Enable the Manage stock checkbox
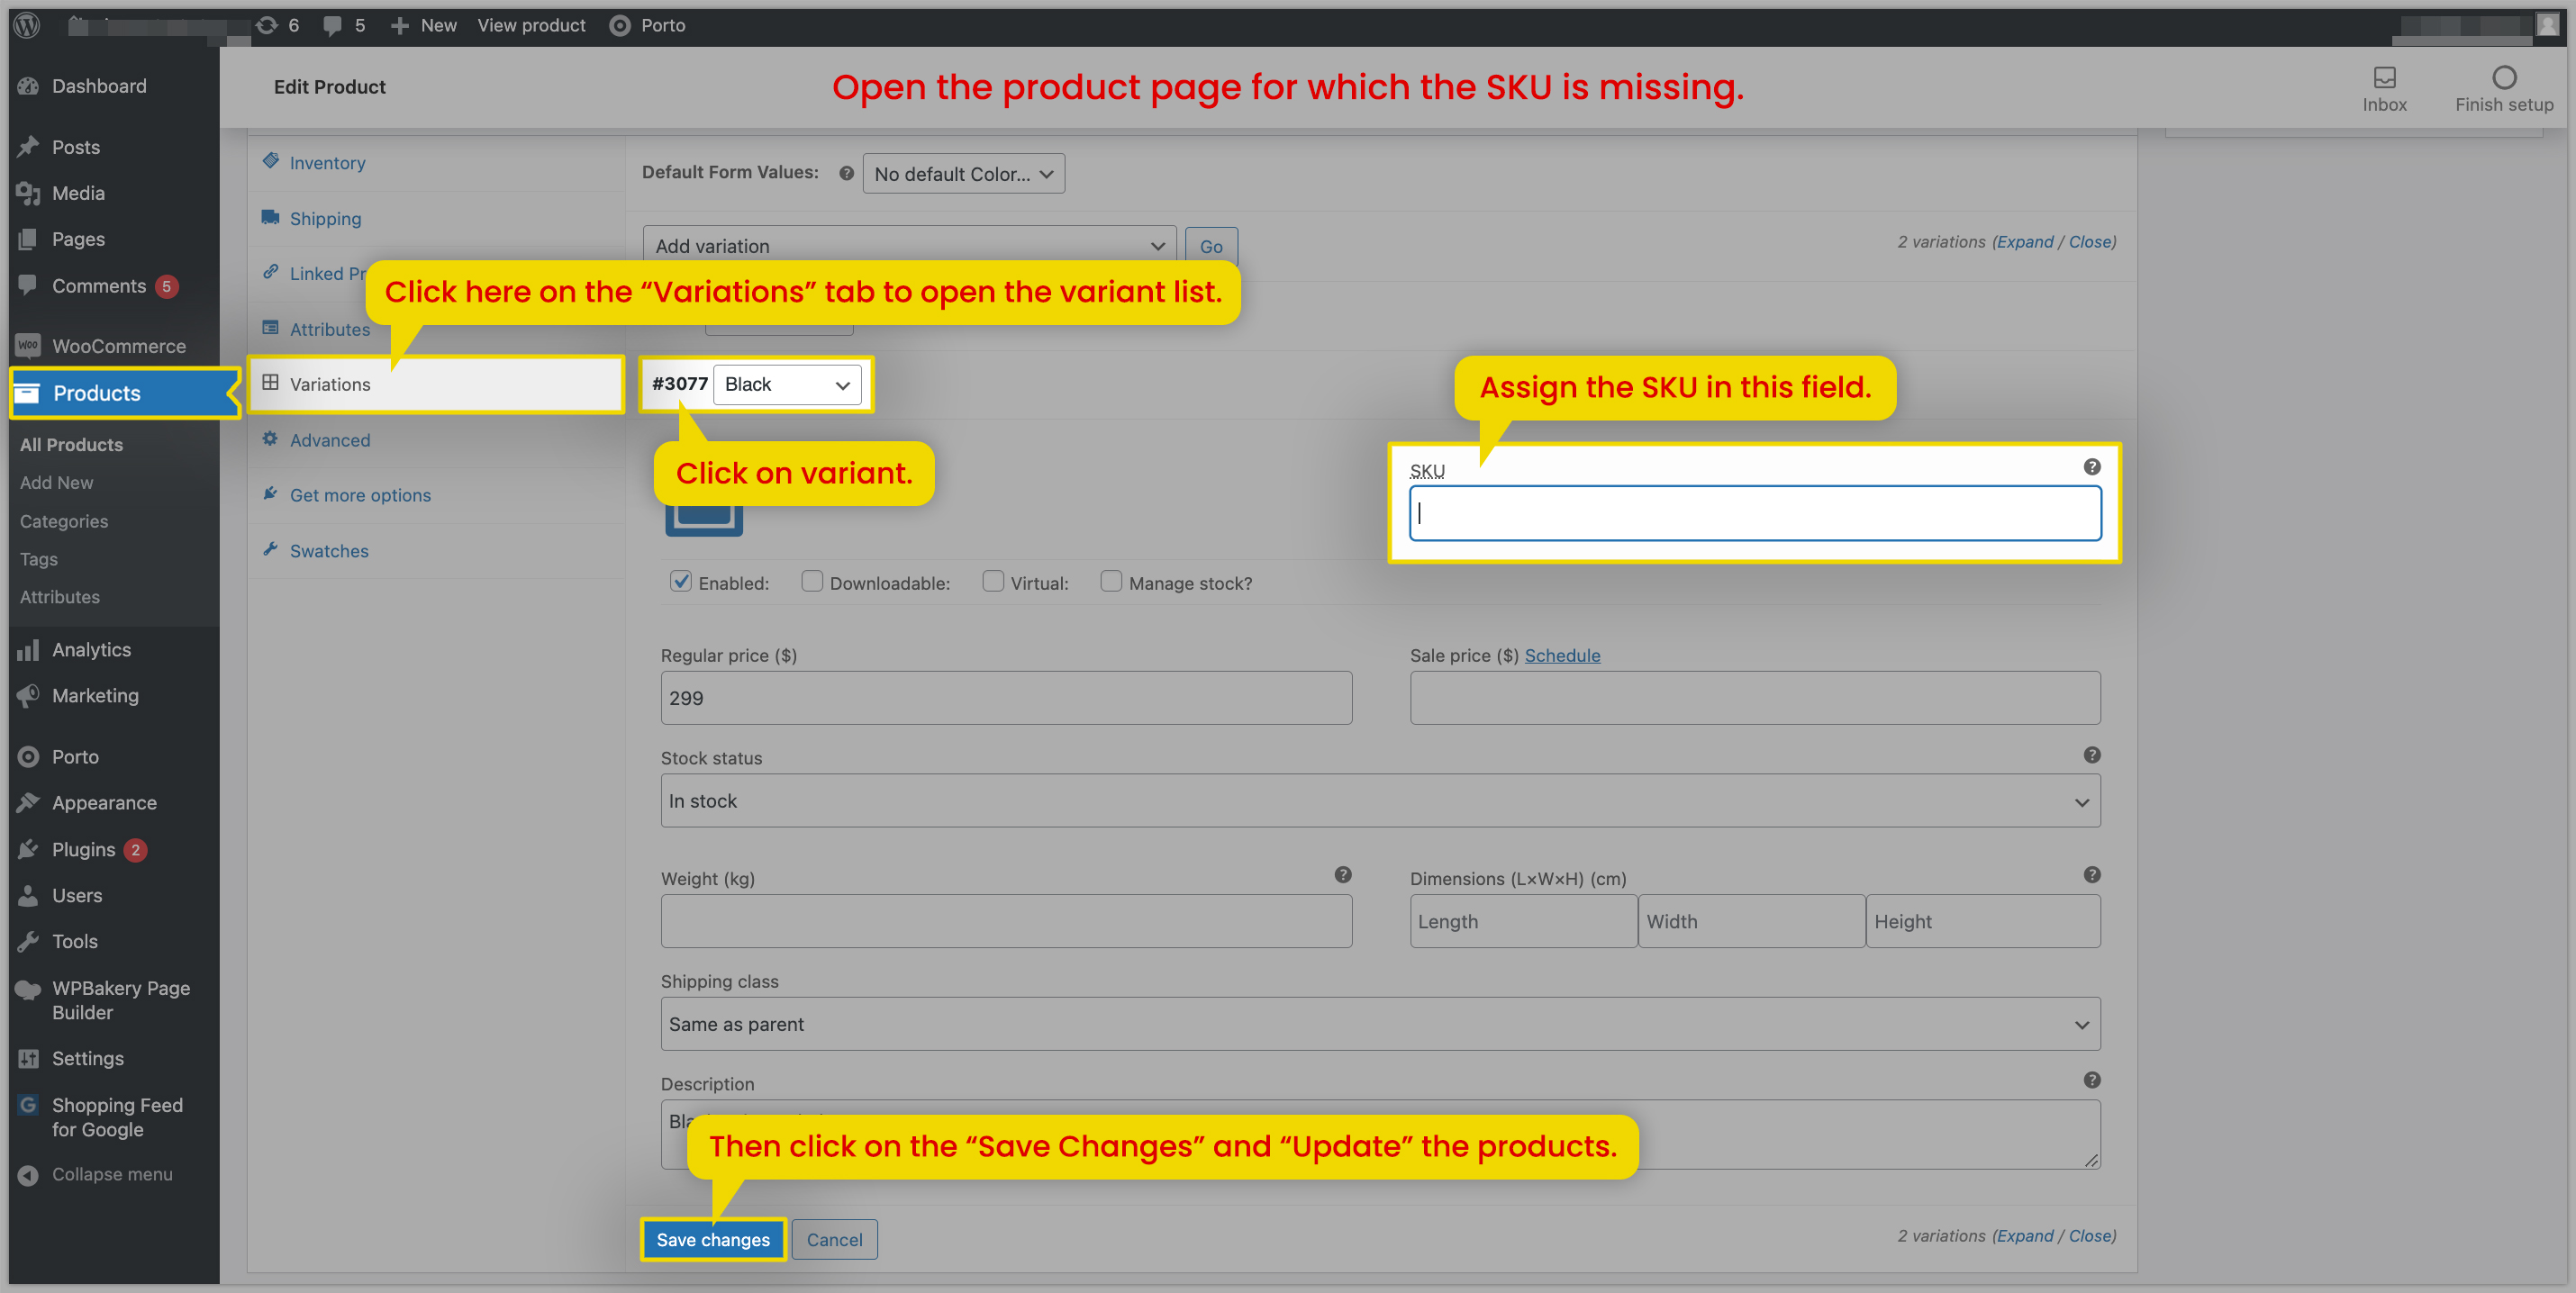This screenshot has width=2576, height=1293. click(1110, 581)
